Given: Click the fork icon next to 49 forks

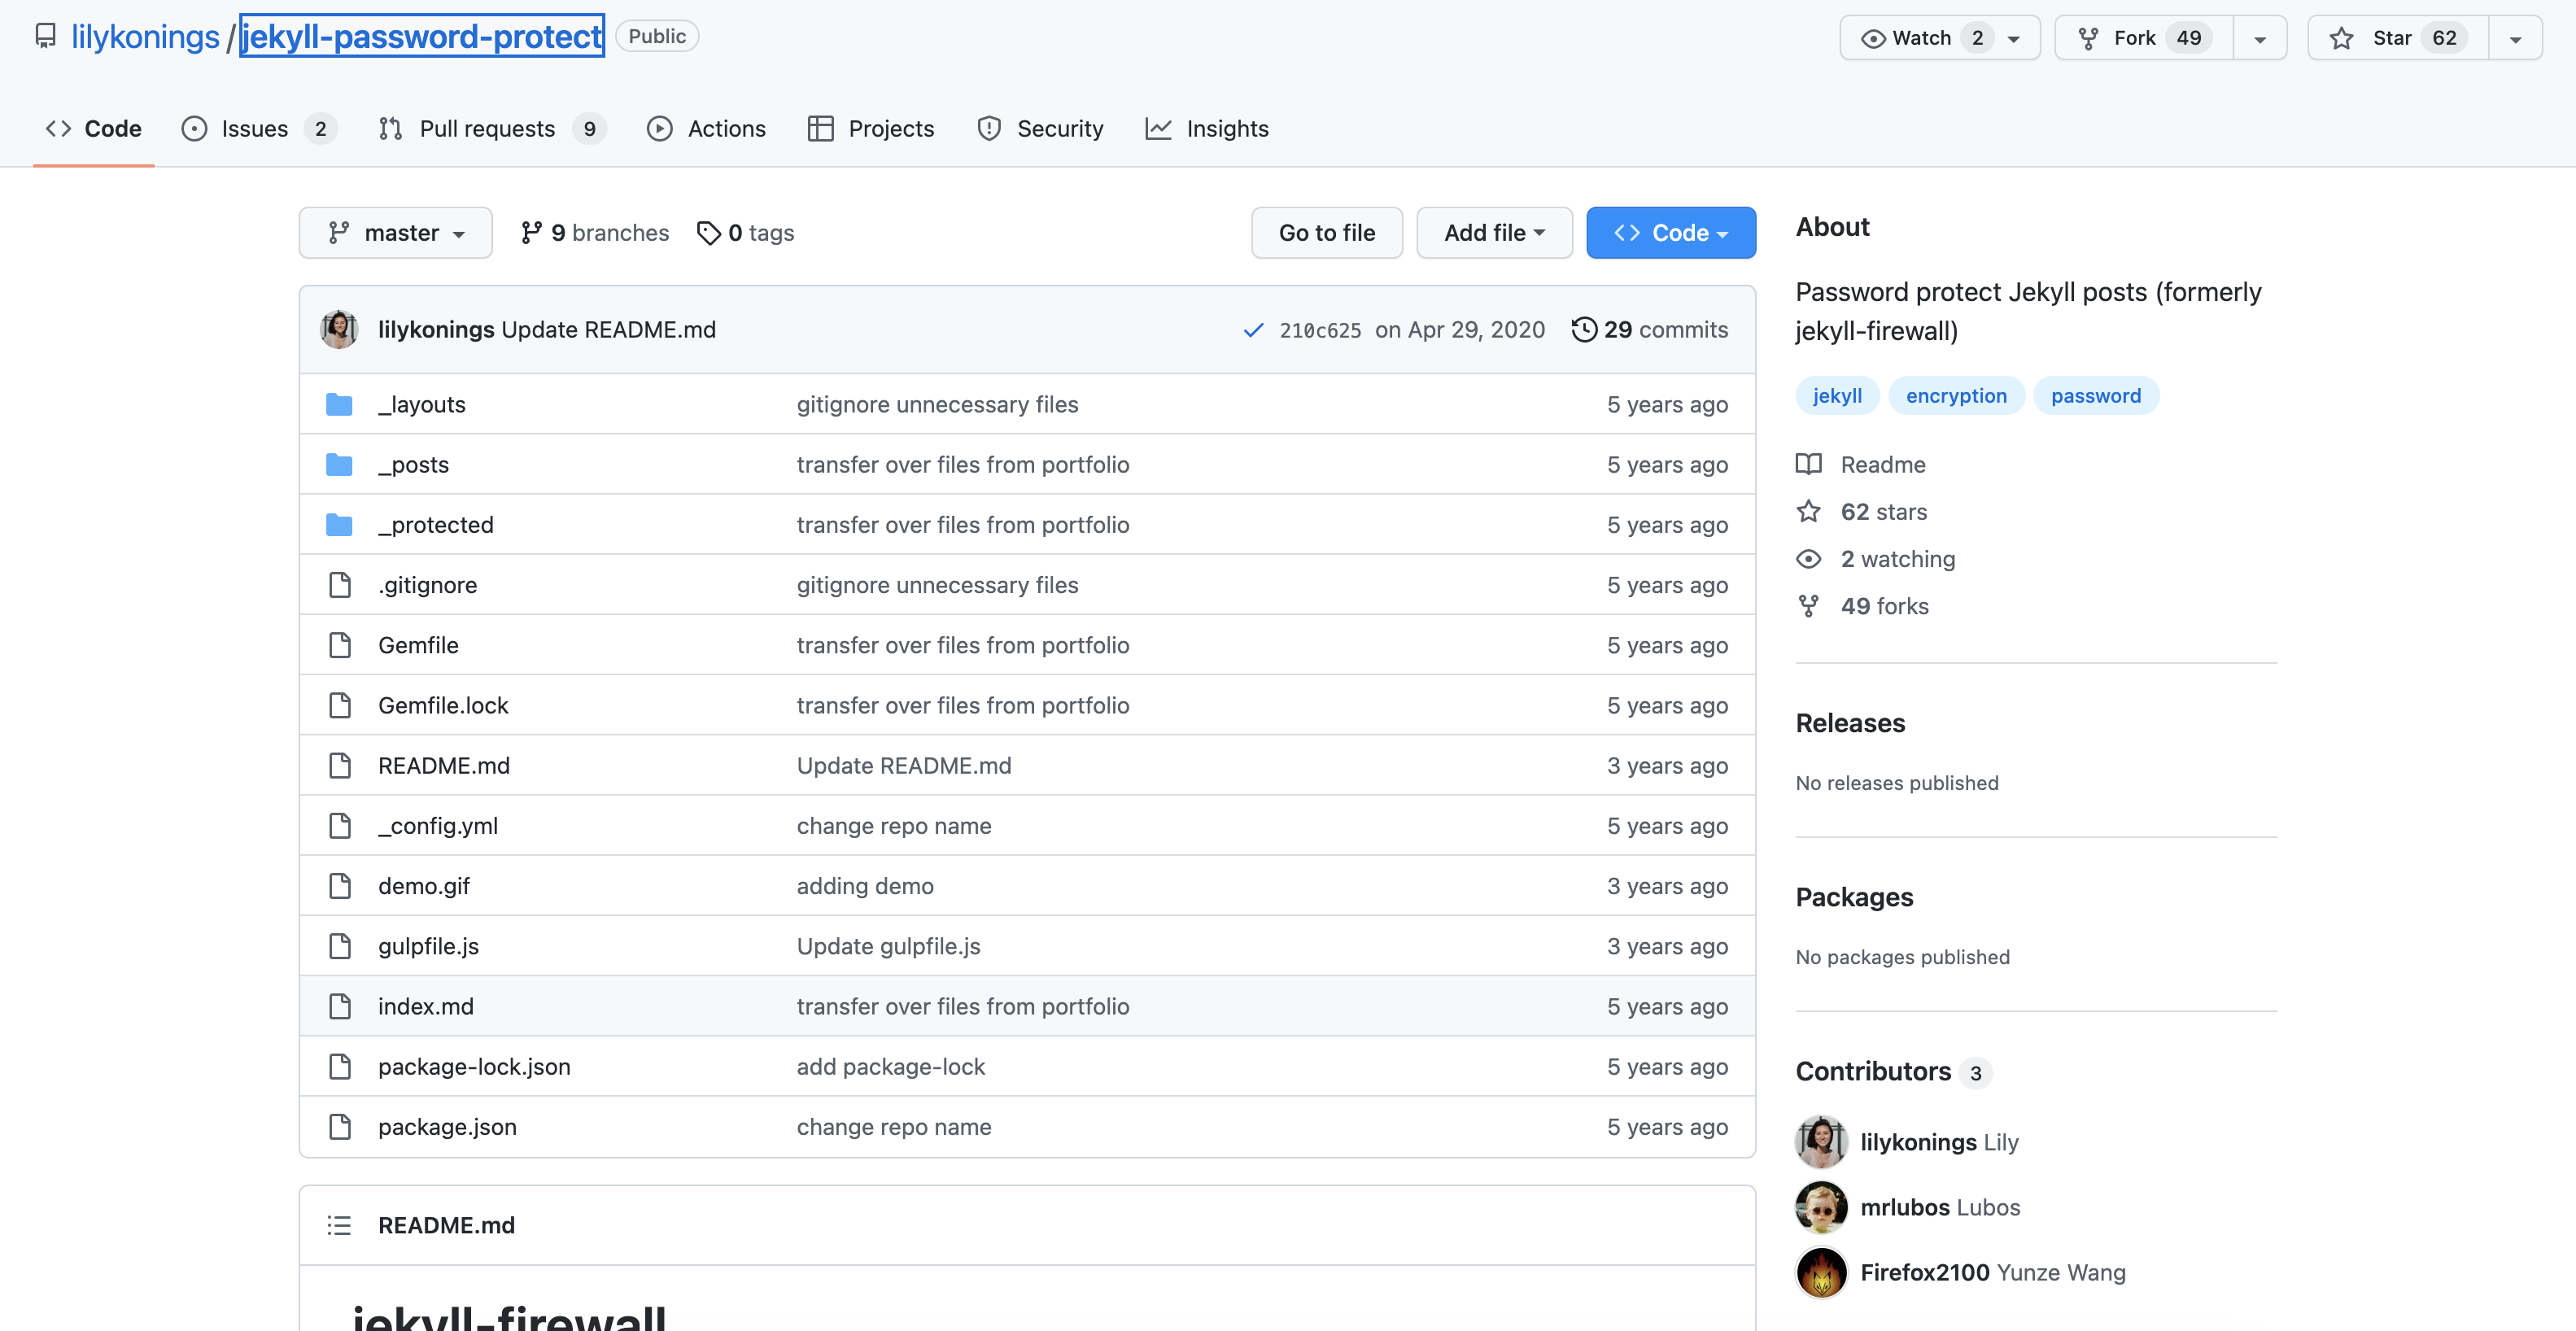Looking at the screenshot, I should (x=1809, y=606).
